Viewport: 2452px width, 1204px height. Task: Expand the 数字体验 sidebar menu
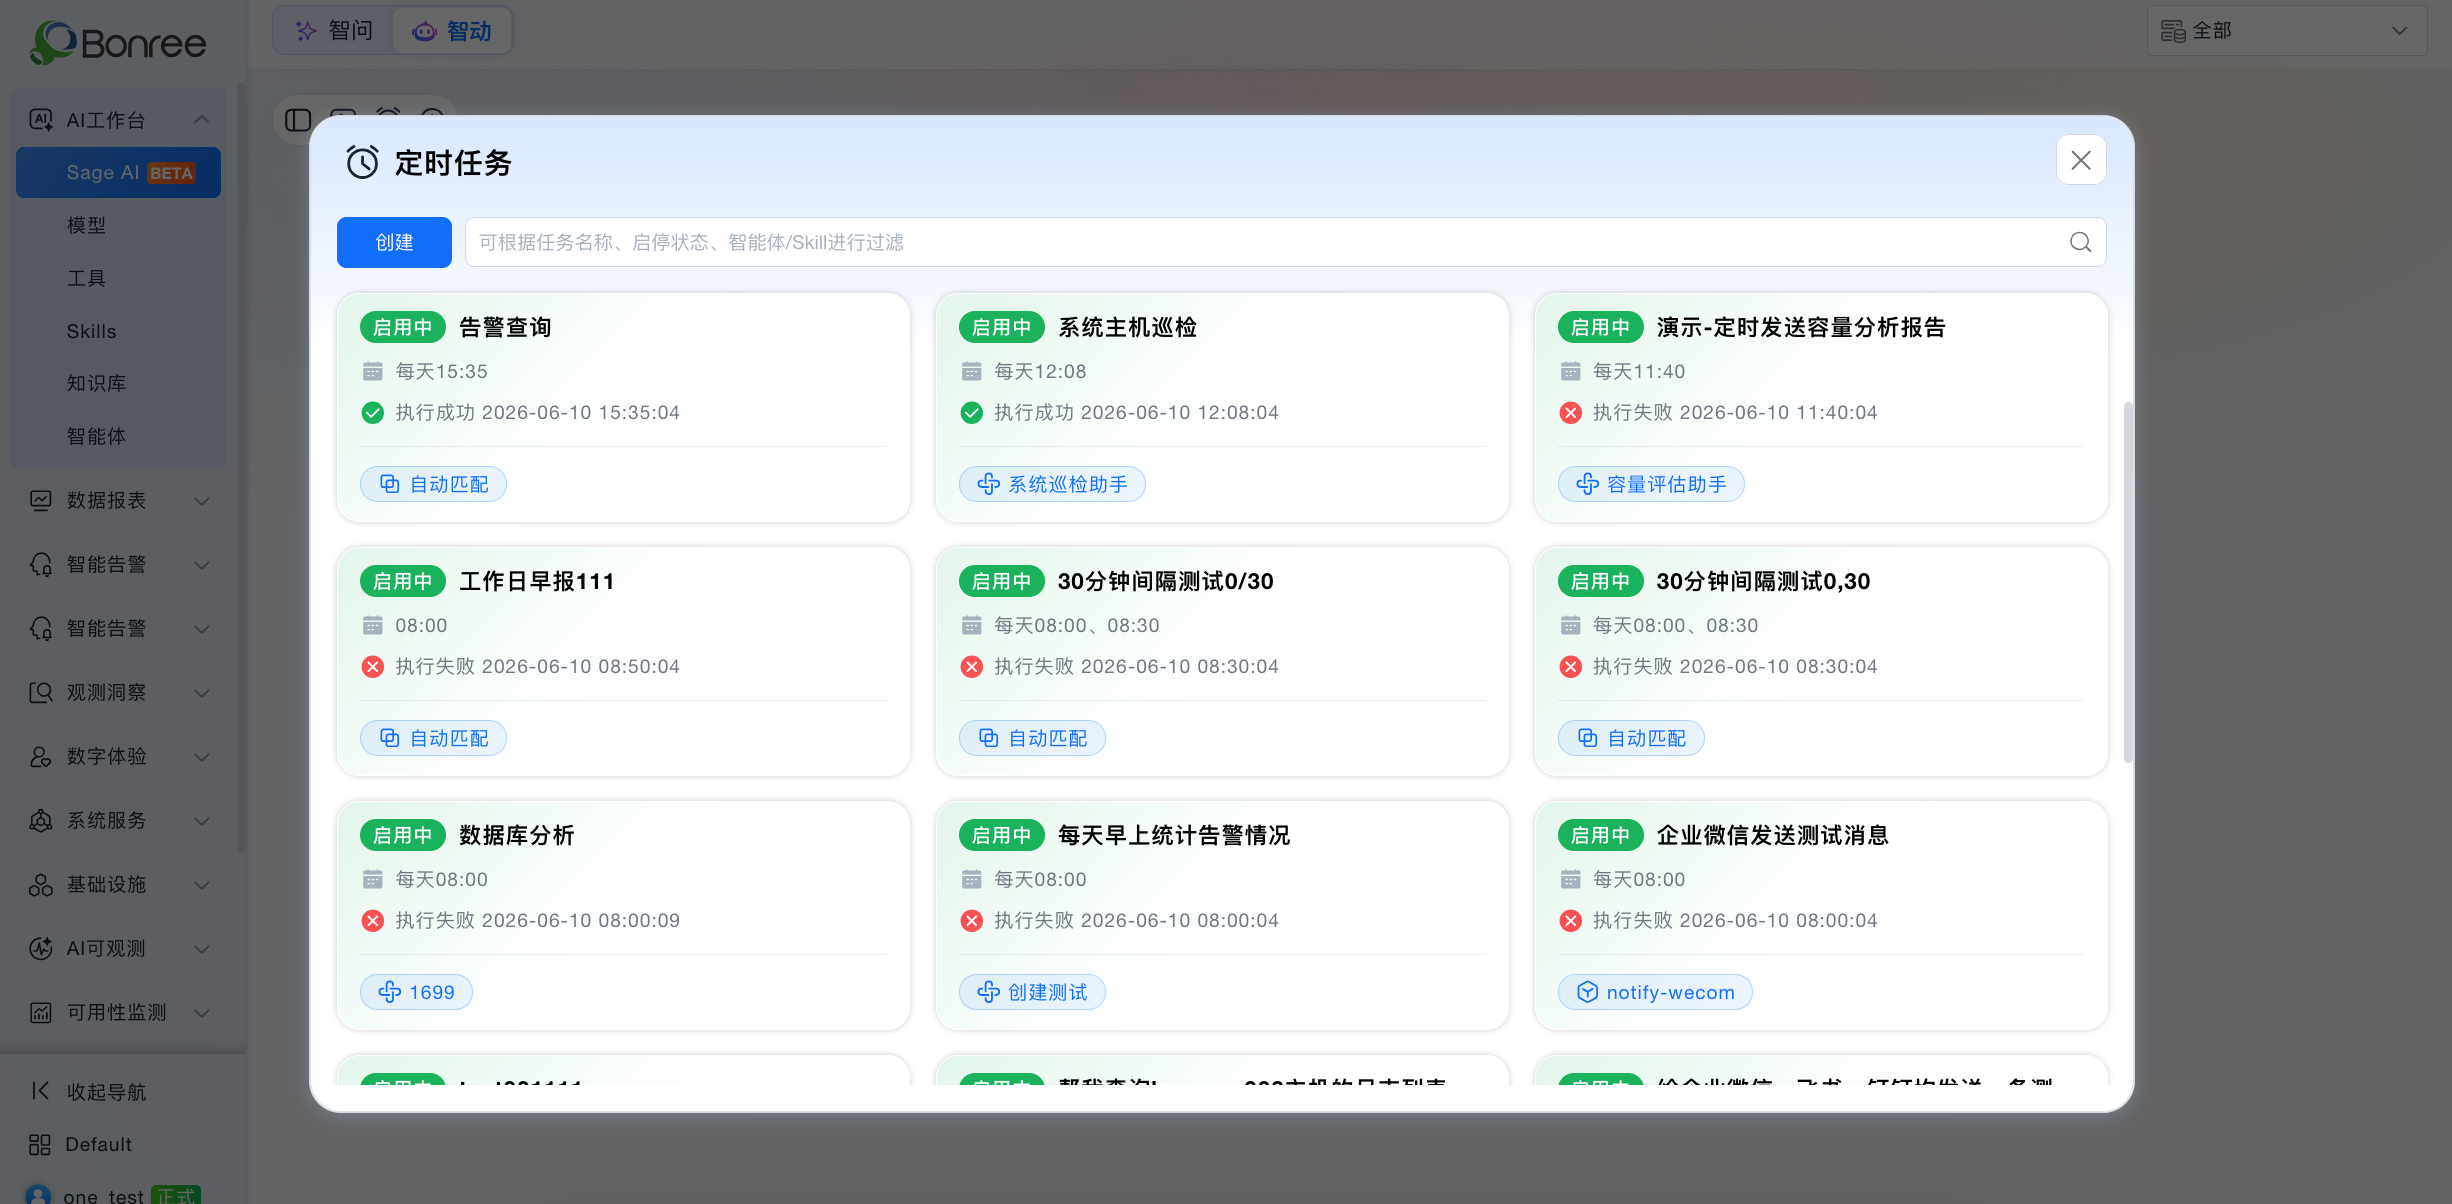click(120, 756)
